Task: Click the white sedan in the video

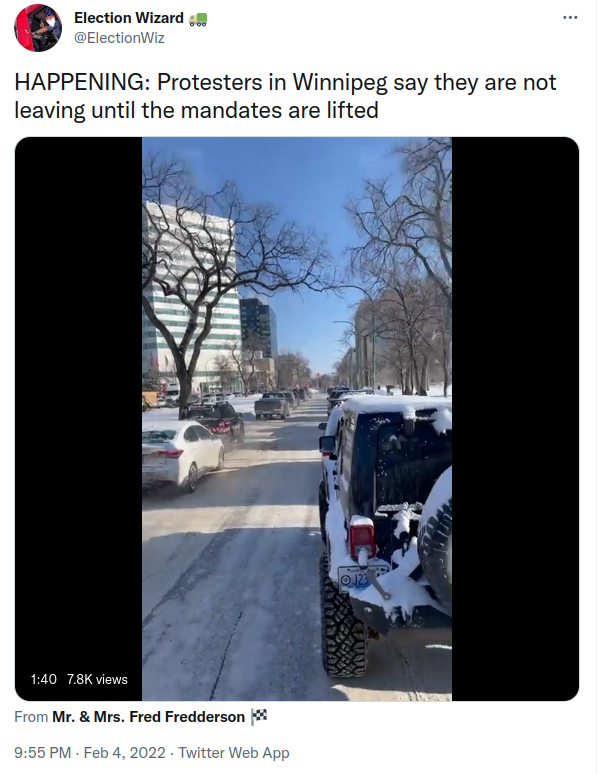Action: pos(183,455)
